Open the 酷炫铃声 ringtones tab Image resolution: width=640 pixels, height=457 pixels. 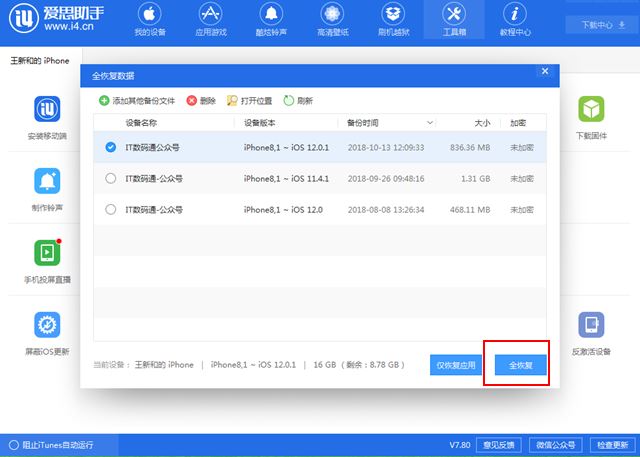271,20
